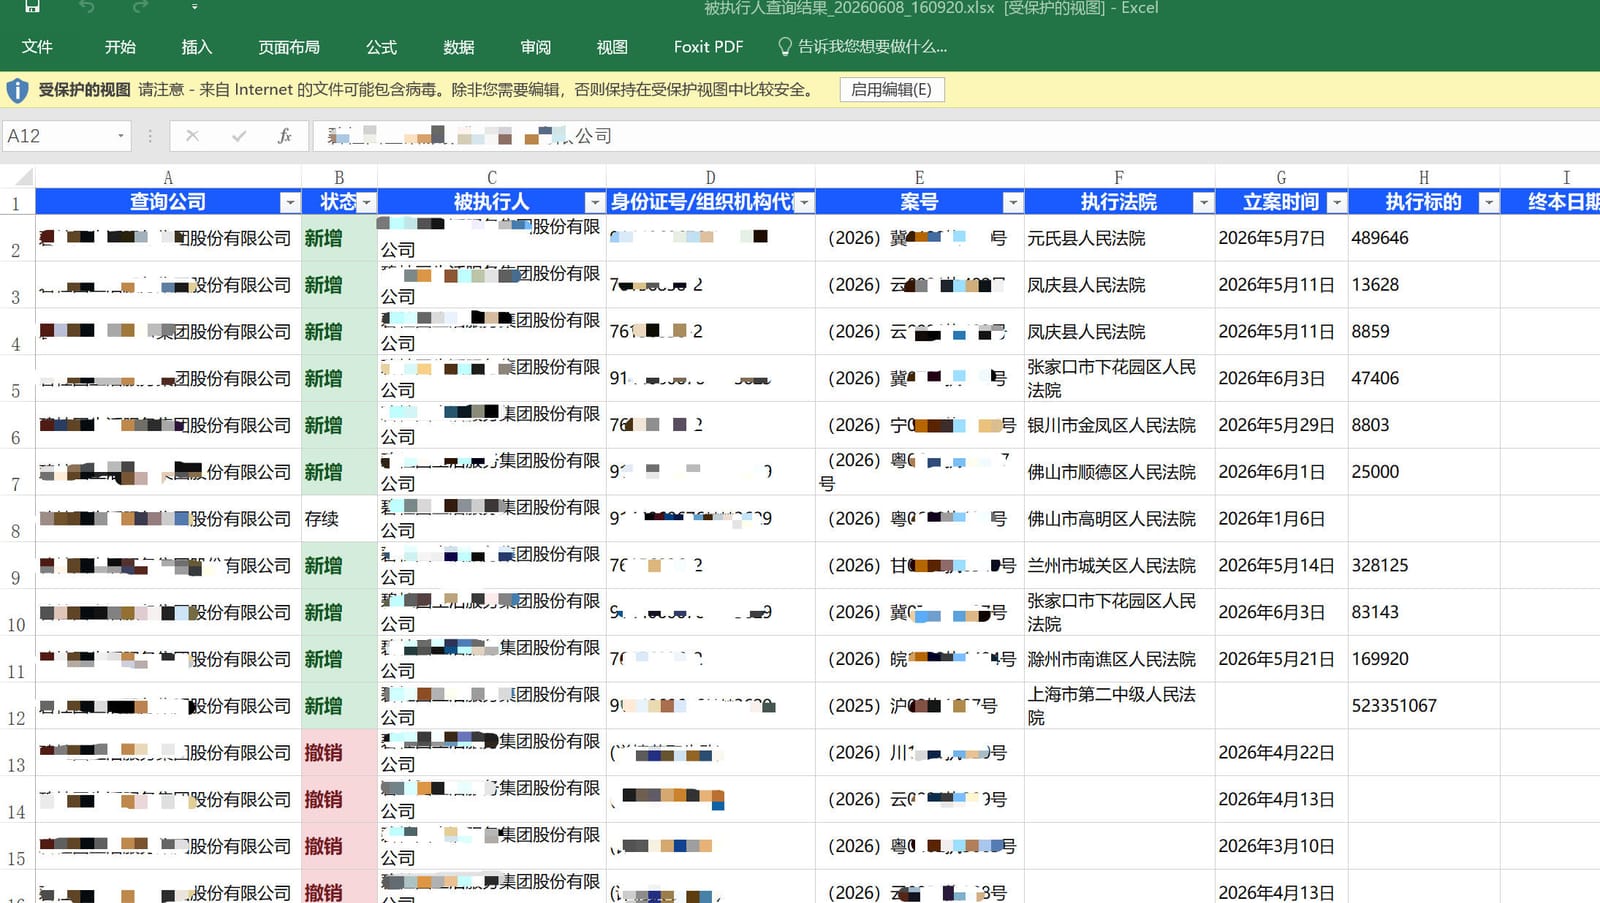The image size is (1600, 903).
Task: Click the 上海市第二中级人民法院 cell
Action: tap(1119, 706)
